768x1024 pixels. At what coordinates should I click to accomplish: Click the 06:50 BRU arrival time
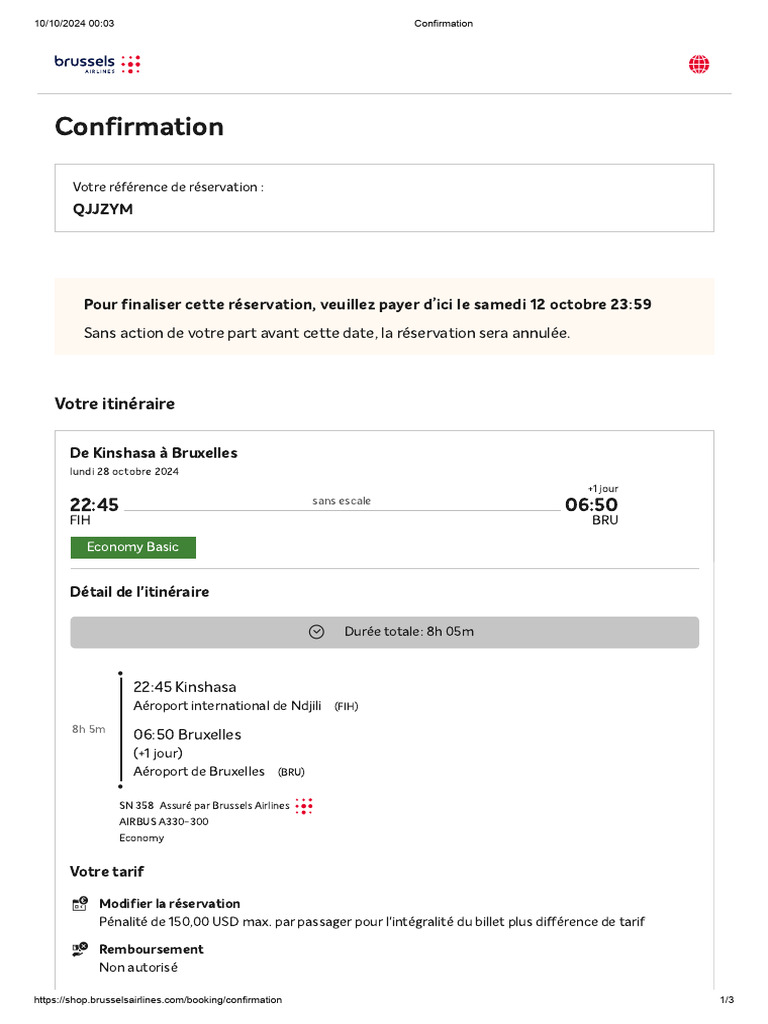pos(591,505)
